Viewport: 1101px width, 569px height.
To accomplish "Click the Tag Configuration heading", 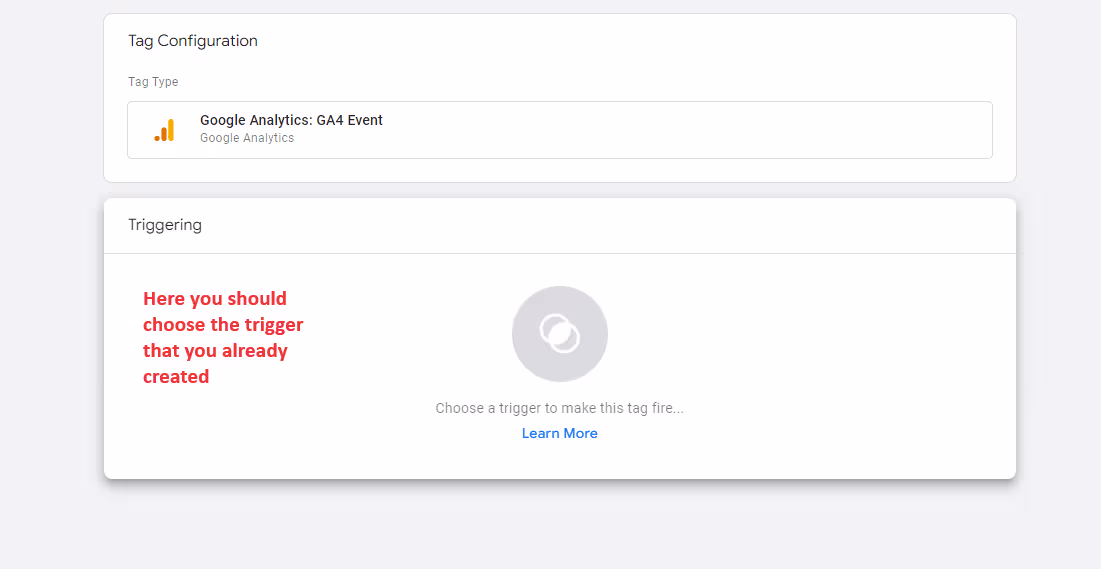I will pos(193,41).
